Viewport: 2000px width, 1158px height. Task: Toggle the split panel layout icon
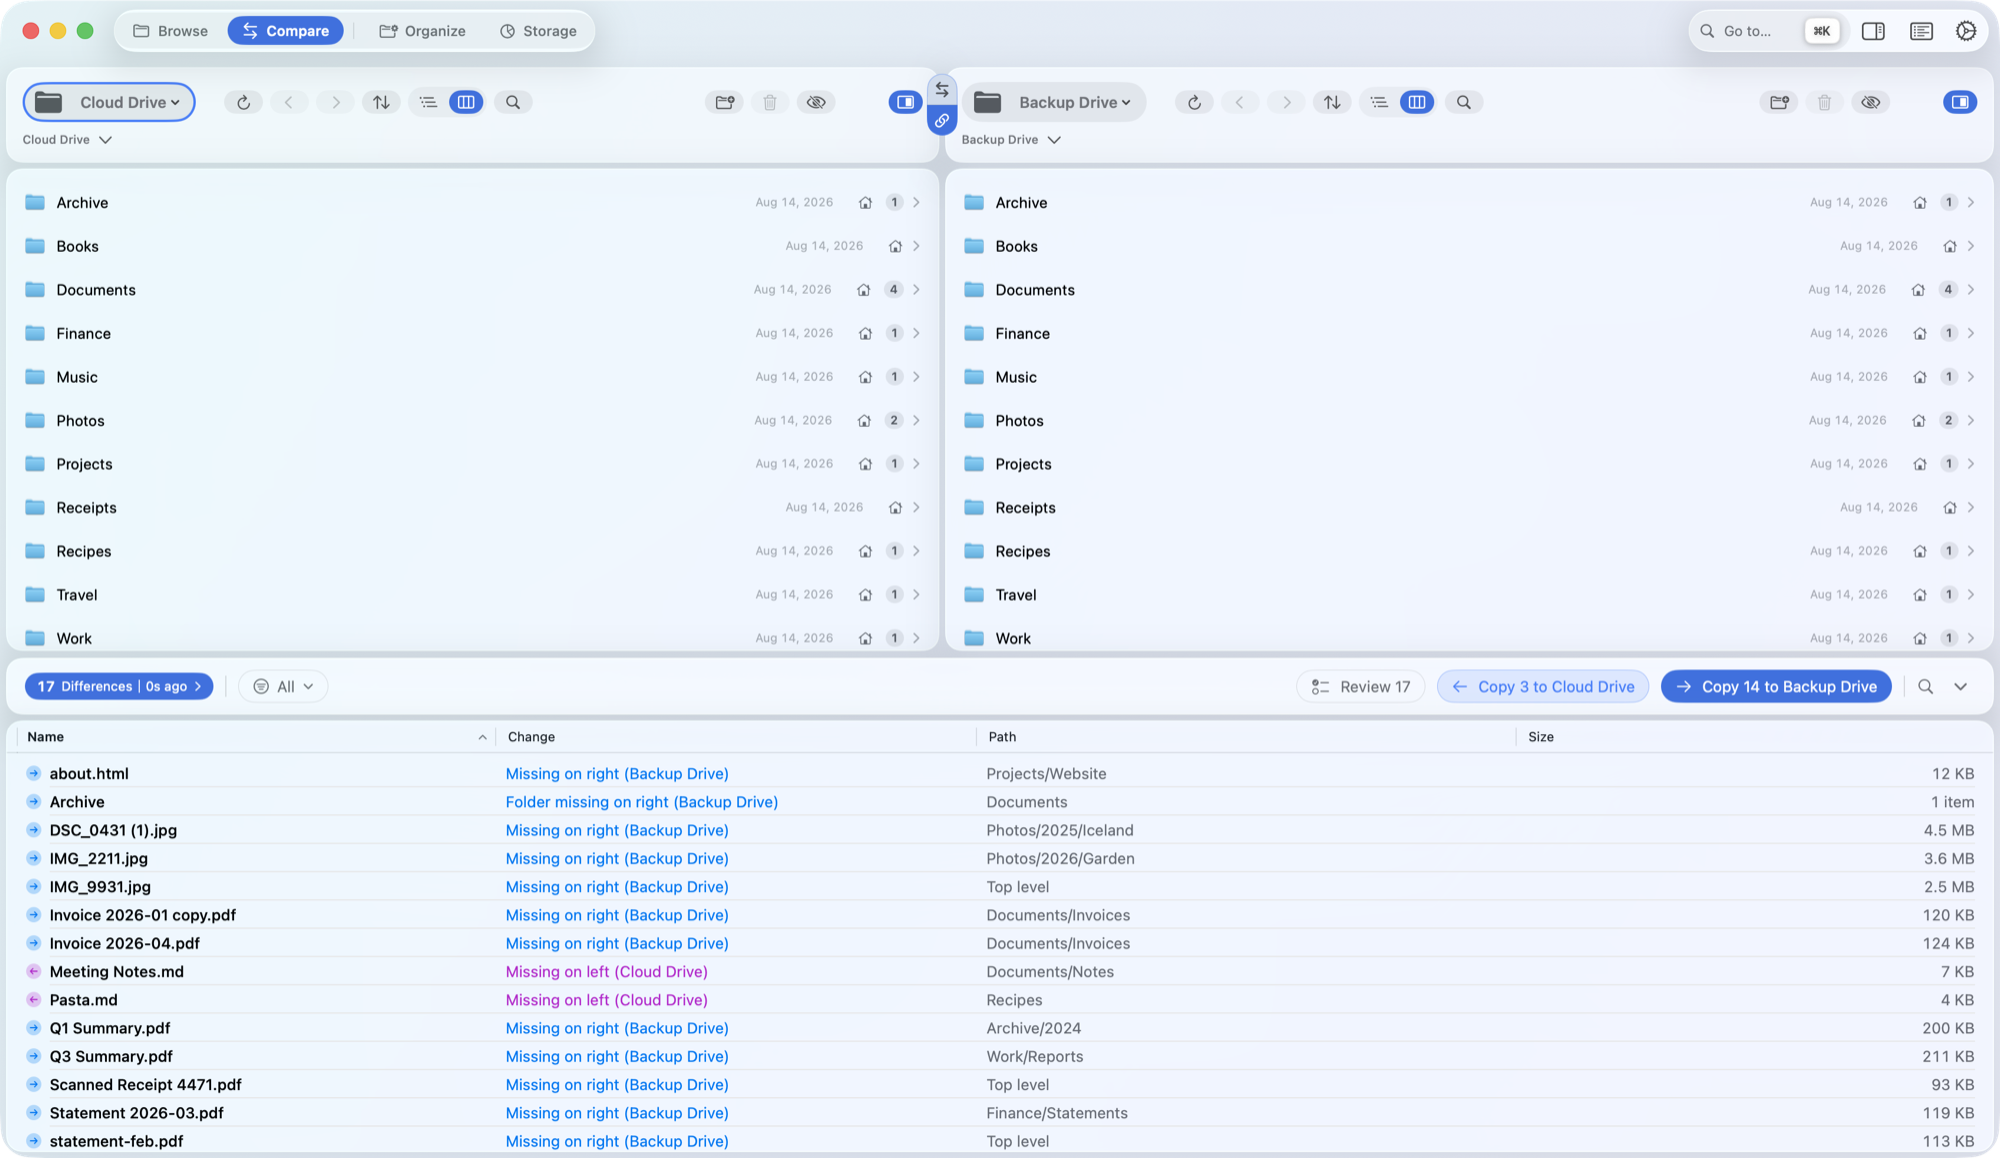(x=1874, y=31)
